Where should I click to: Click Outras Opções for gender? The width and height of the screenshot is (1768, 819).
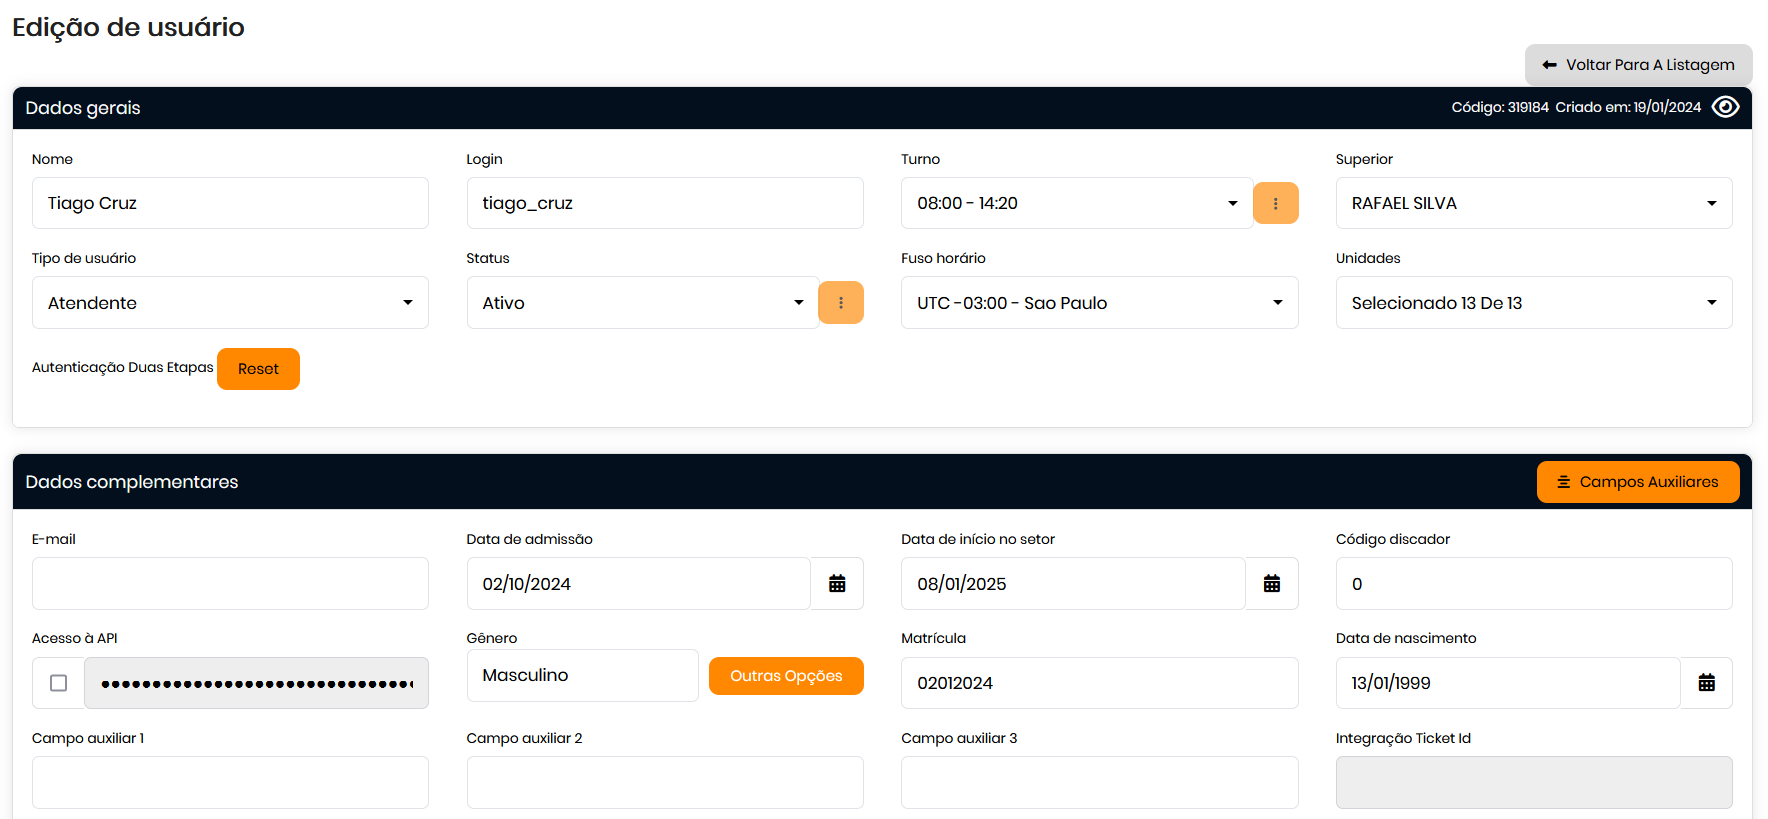coord(786,676)
